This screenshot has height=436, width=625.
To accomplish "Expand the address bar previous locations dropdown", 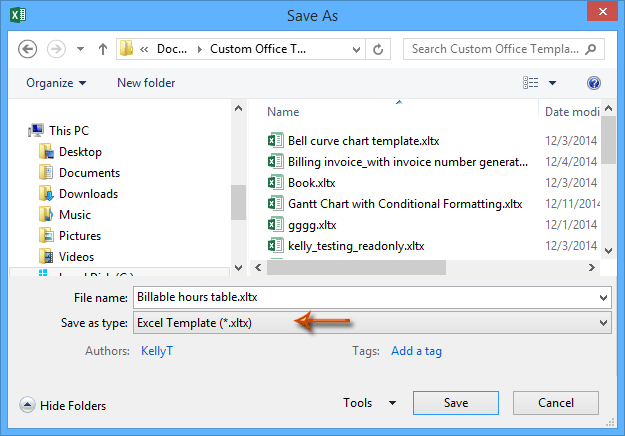I will pyautogui.click(x=356, y=49).
